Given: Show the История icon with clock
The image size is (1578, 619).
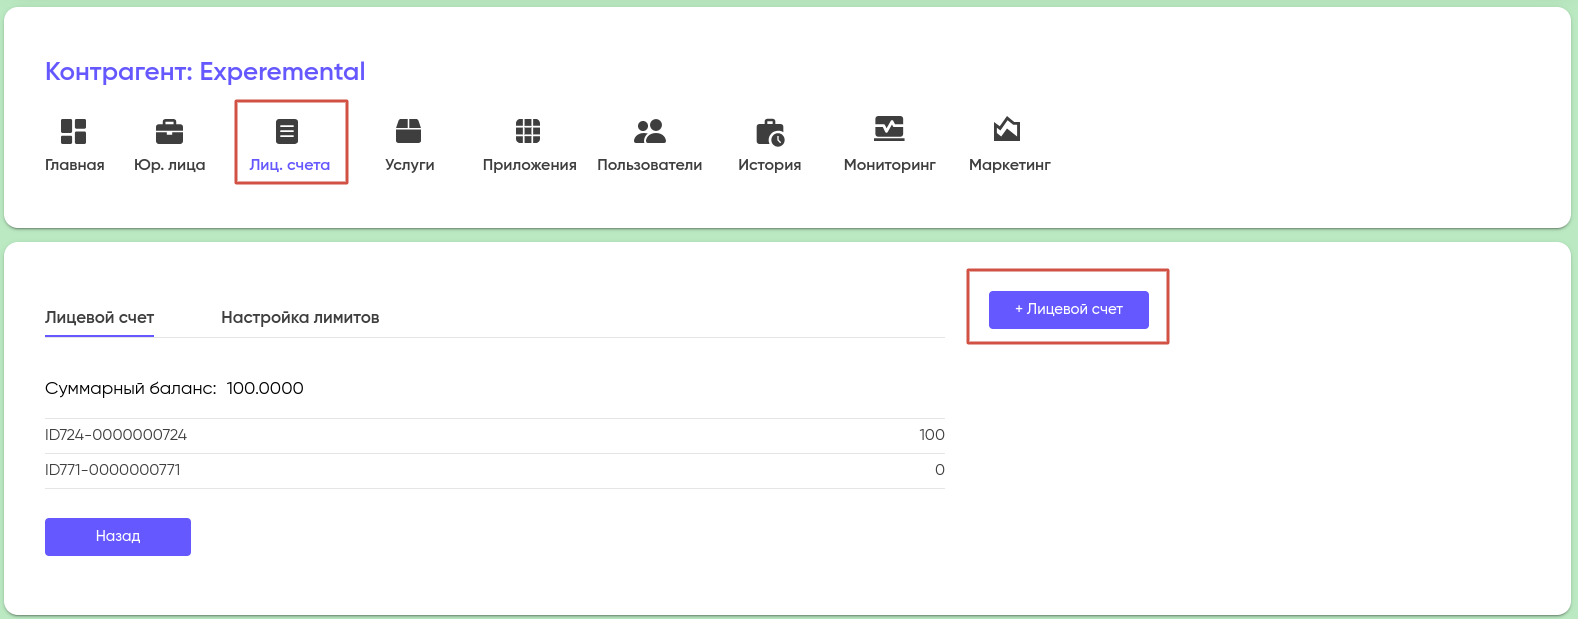Looking at the screenshot, I should [x=769, y=131].
